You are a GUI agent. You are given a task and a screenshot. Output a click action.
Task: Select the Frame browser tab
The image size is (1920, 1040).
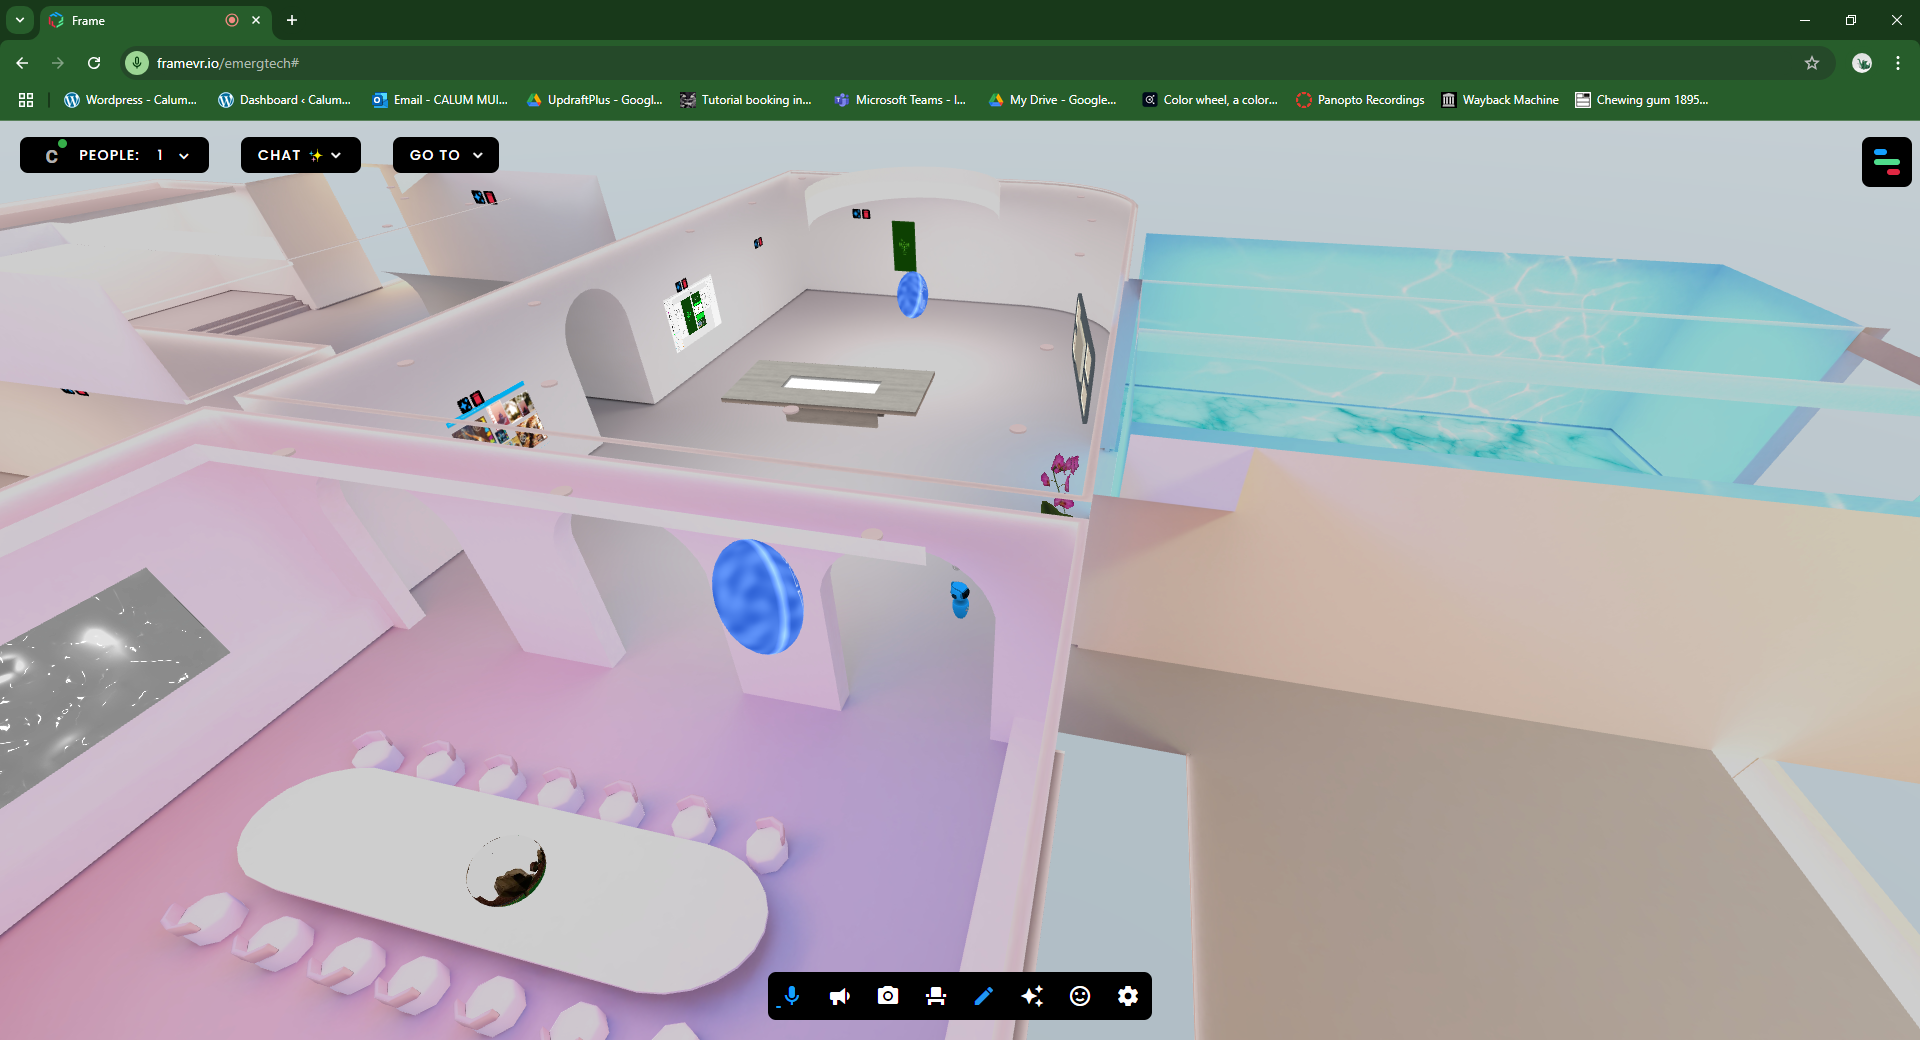pos(140,20)
